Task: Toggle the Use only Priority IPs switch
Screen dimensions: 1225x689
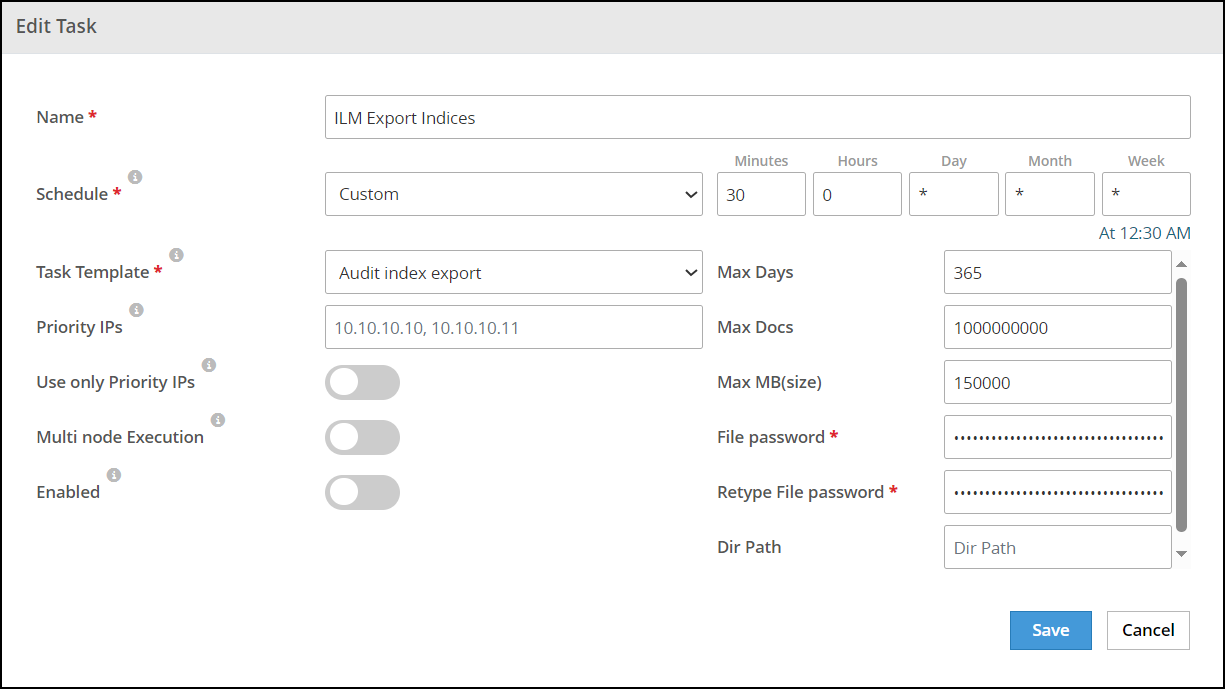Action: [362, 383]
